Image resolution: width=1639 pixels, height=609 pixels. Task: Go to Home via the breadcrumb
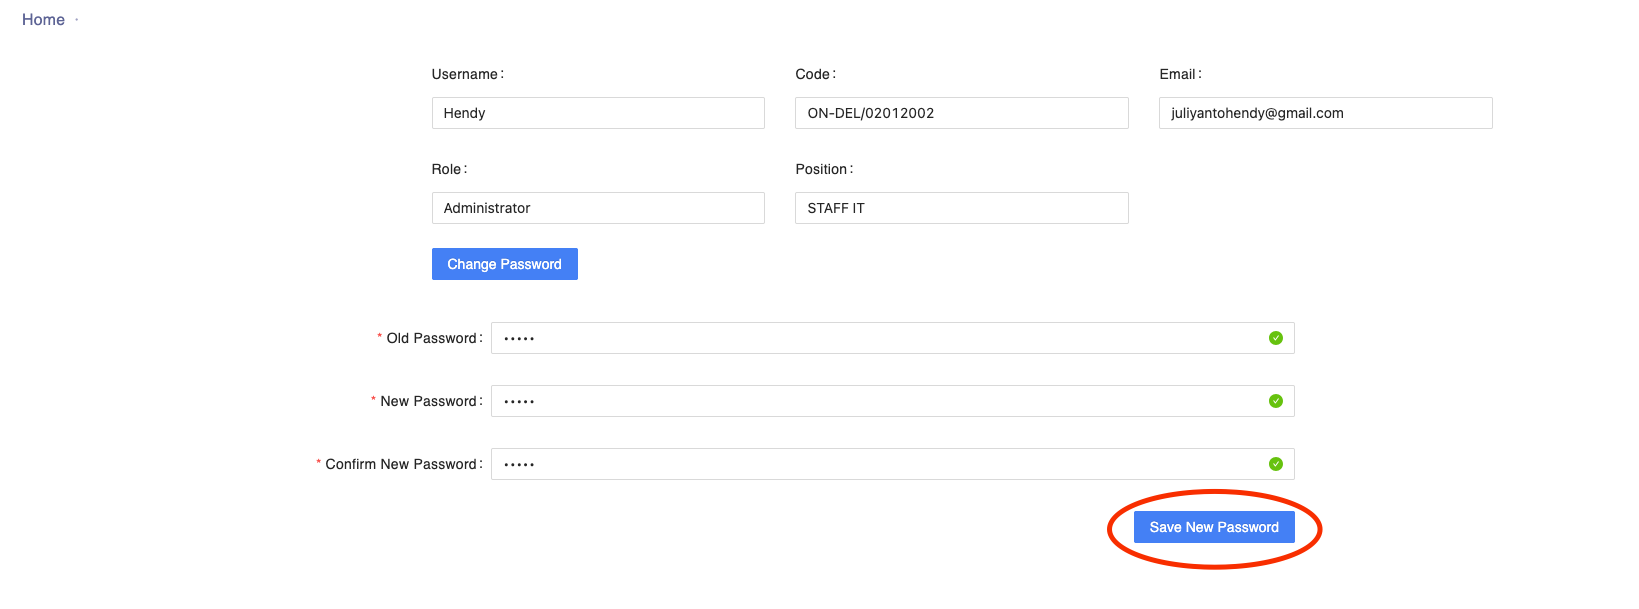(x=43, y=20)
